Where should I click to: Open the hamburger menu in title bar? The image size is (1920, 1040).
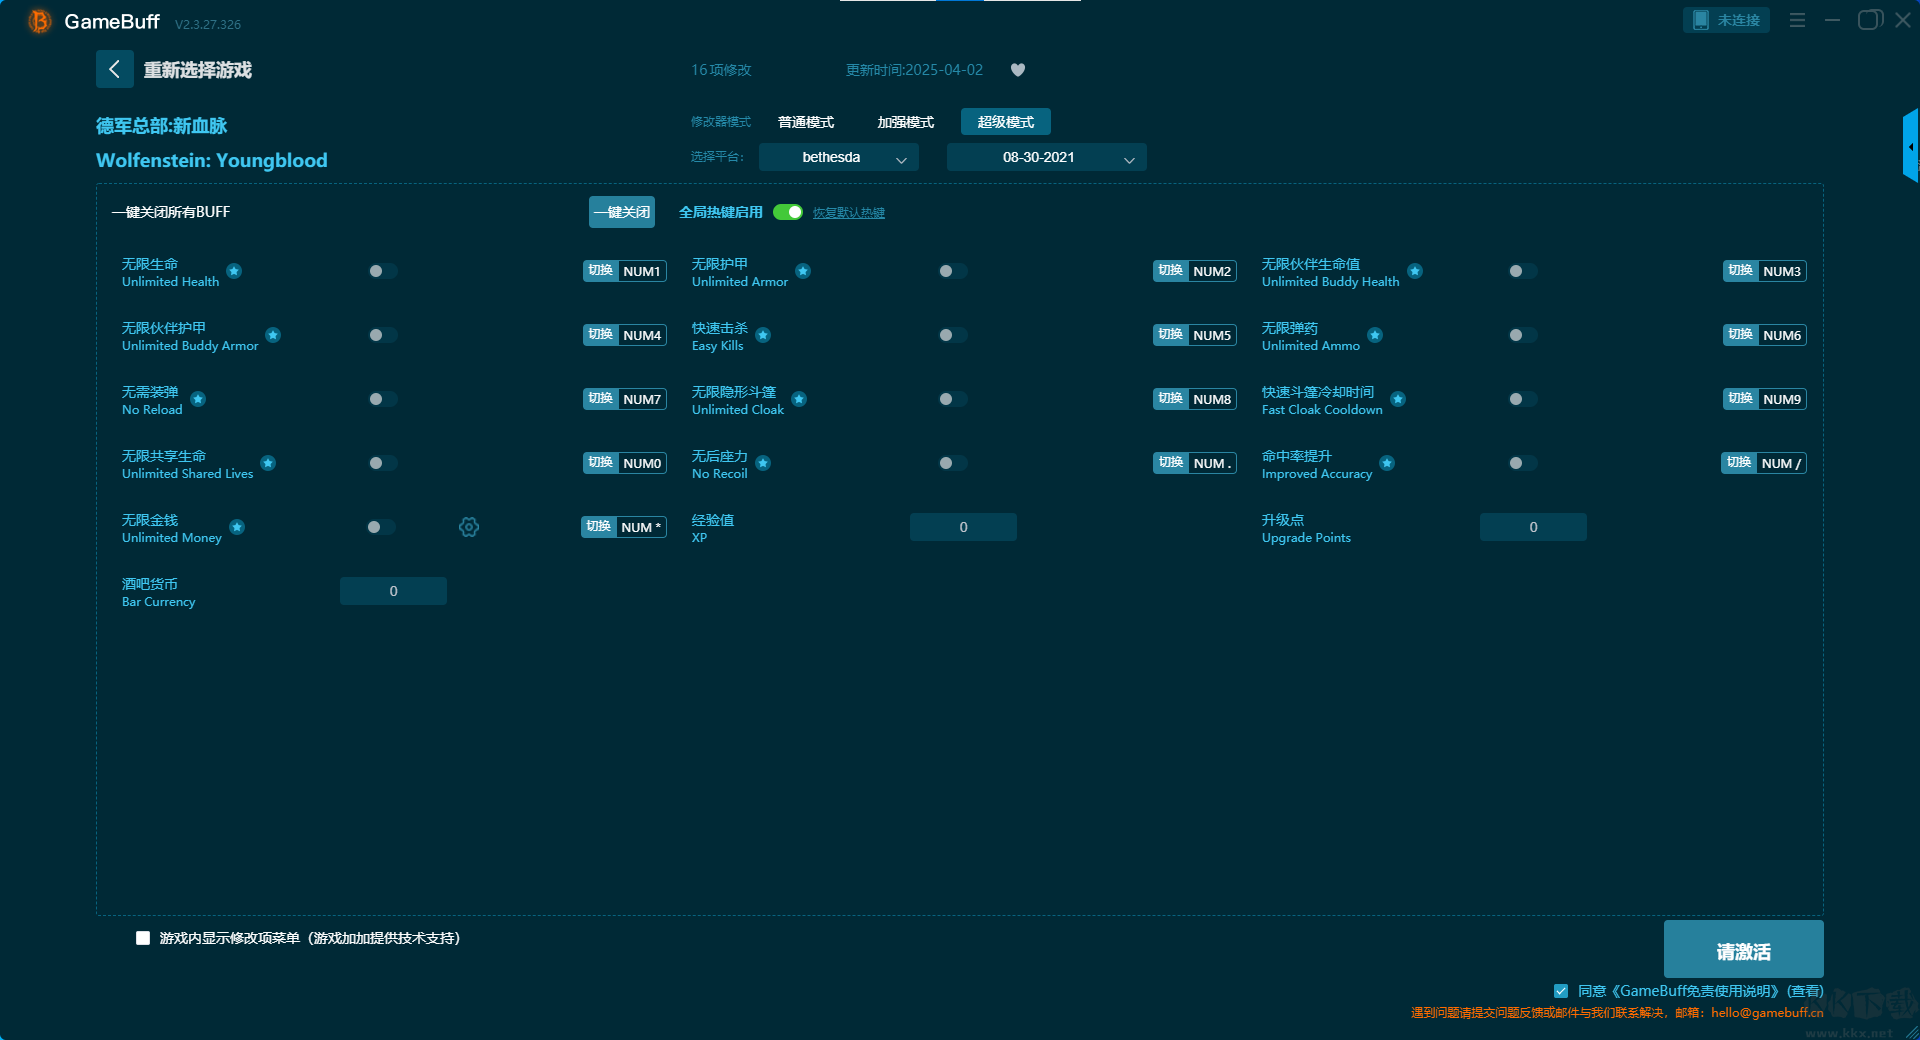click(1797, 20)
